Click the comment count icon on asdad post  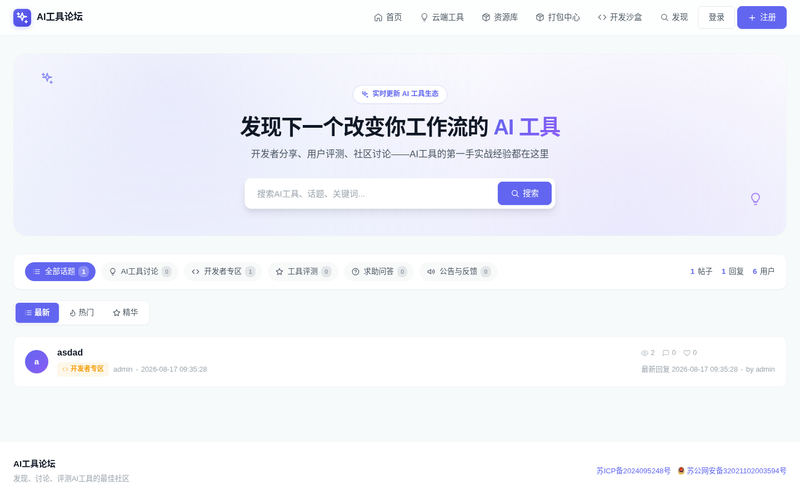tap(665, 353)
